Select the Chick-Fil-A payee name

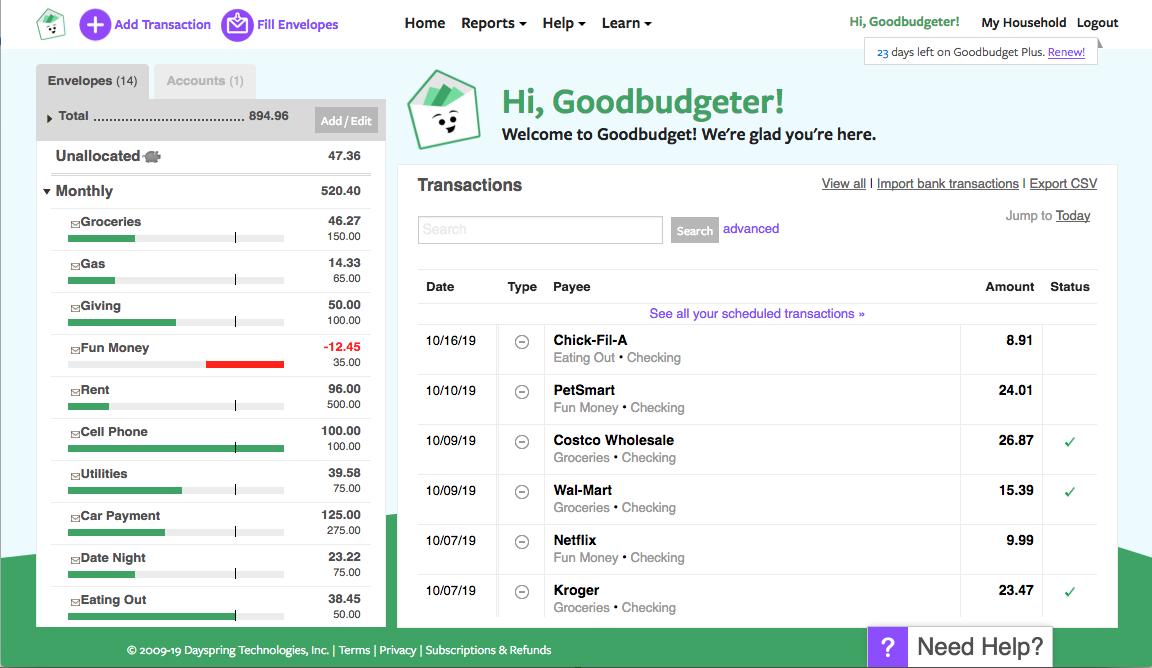(x=590, y=340)
